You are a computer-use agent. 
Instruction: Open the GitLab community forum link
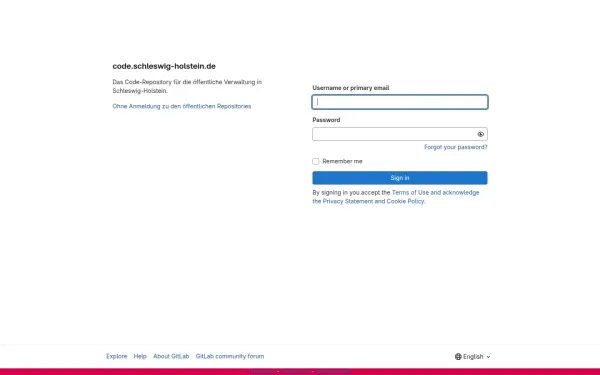[x=230, y=356]
